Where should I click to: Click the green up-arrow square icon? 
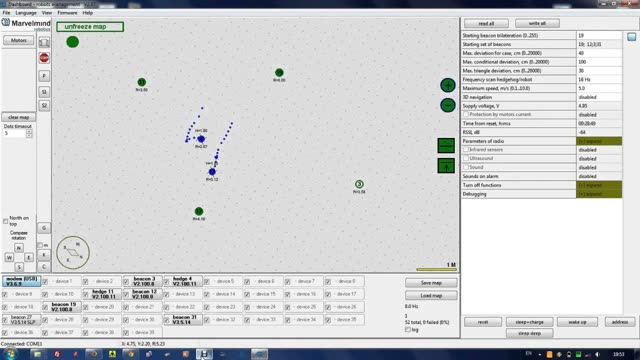pos(446,166)
